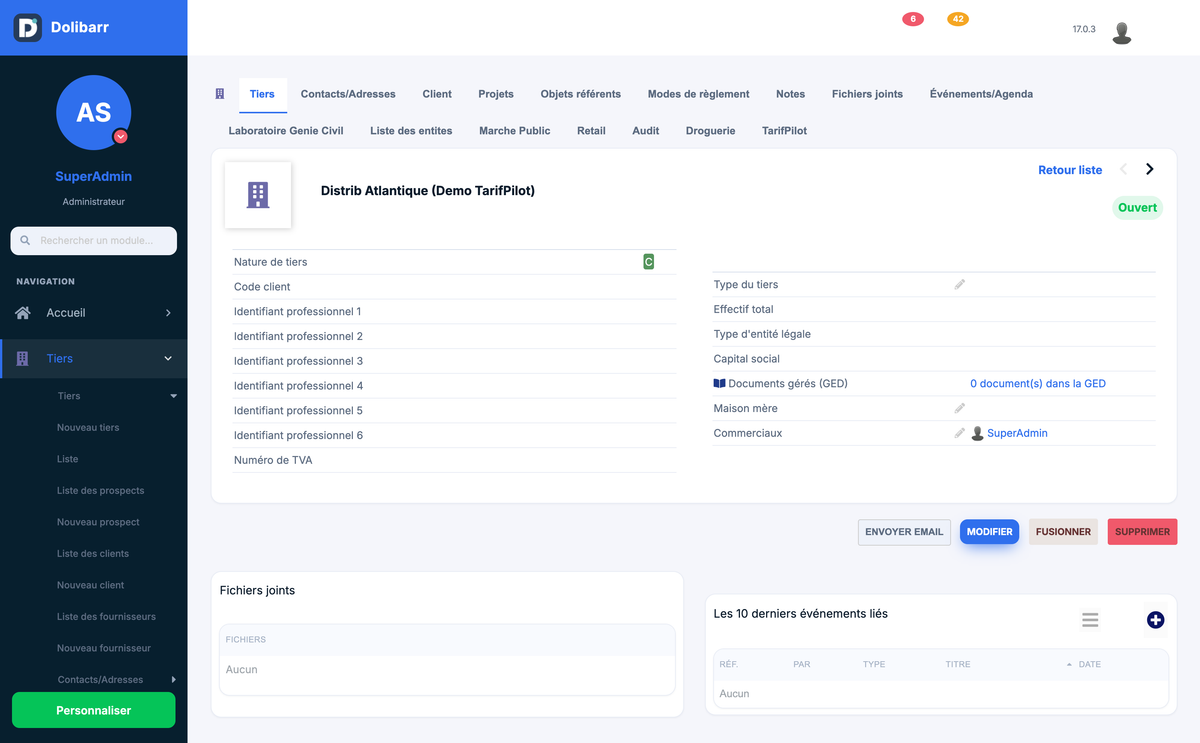The image size is (1200, 743).
Task: Click the Ouvert status badge
Action: coord(1137,208)
